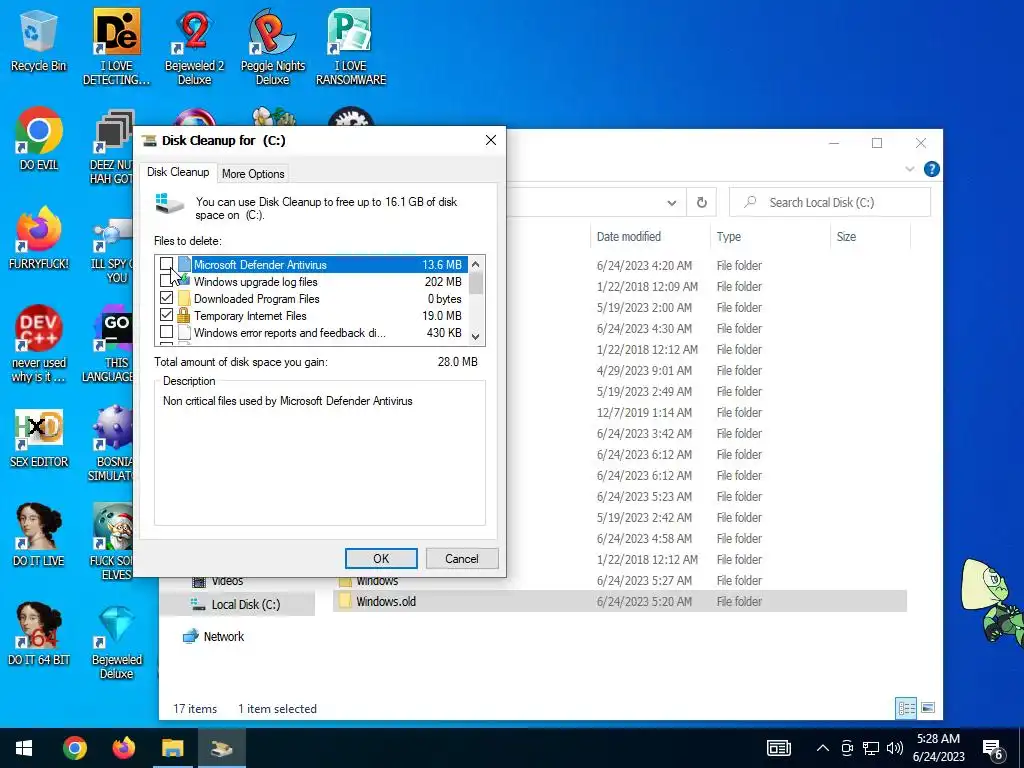Open the DO EVIL Chrome shortcut
Viewport: 1024px width, 768px height.
(39, 139)
